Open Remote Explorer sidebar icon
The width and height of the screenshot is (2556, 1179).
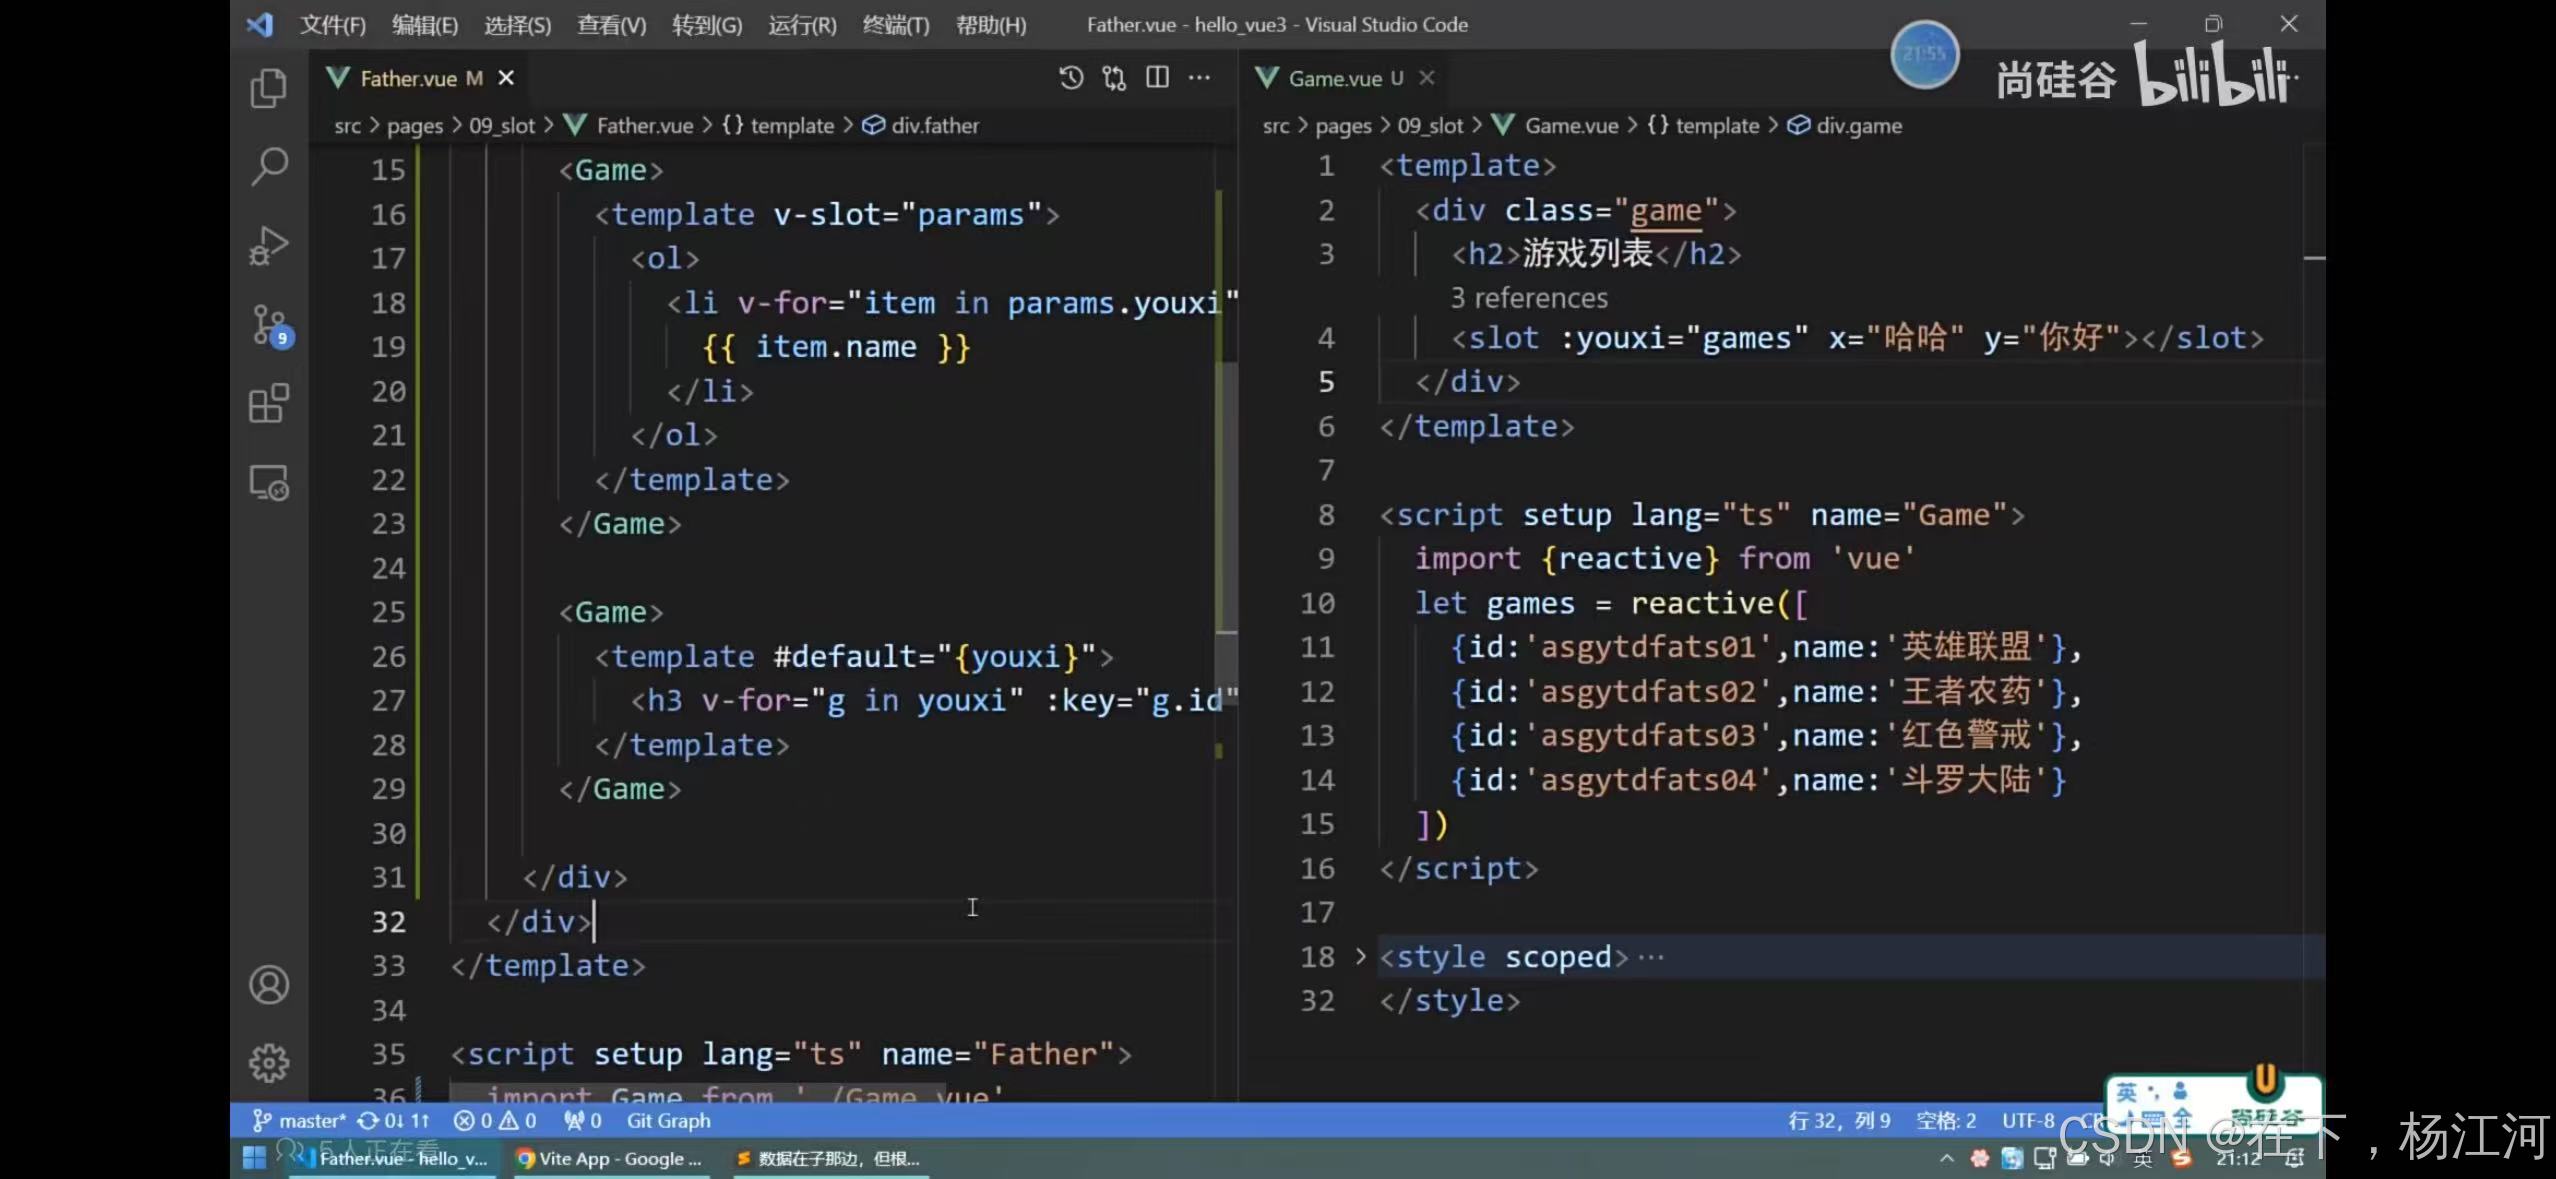268,483
